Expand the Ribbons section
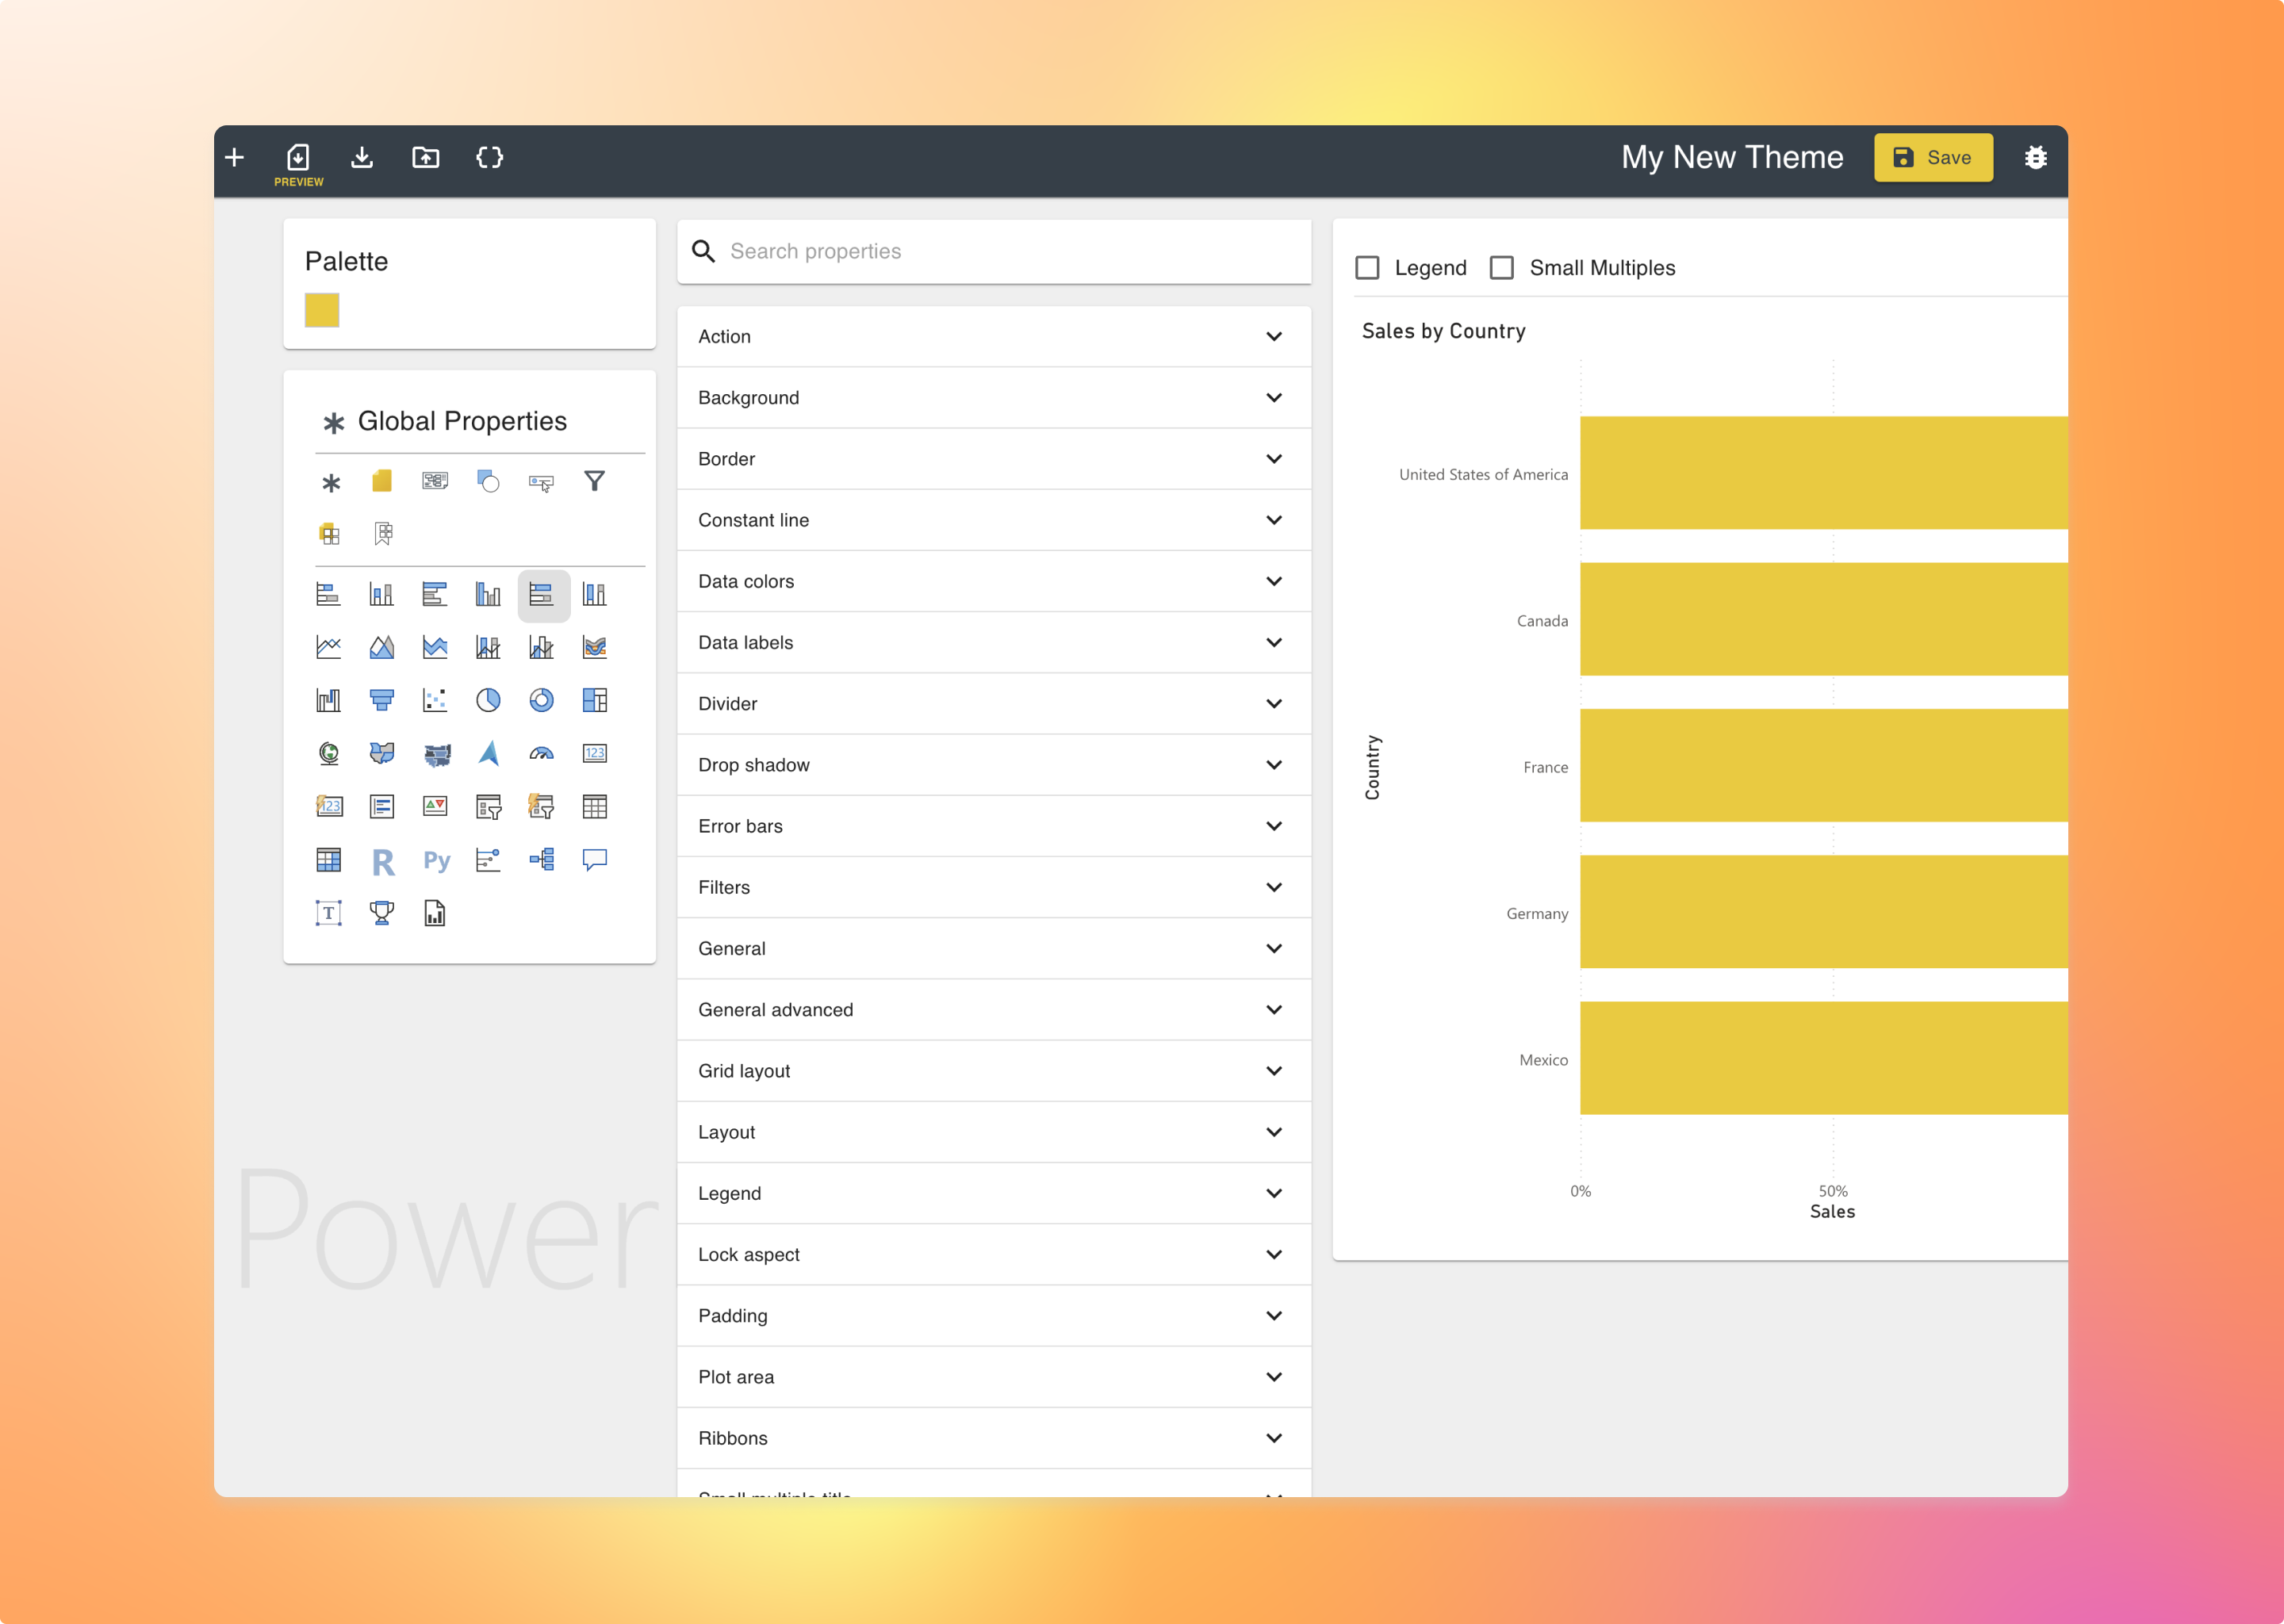The image size is (2284, 1624). point(994,1438)
